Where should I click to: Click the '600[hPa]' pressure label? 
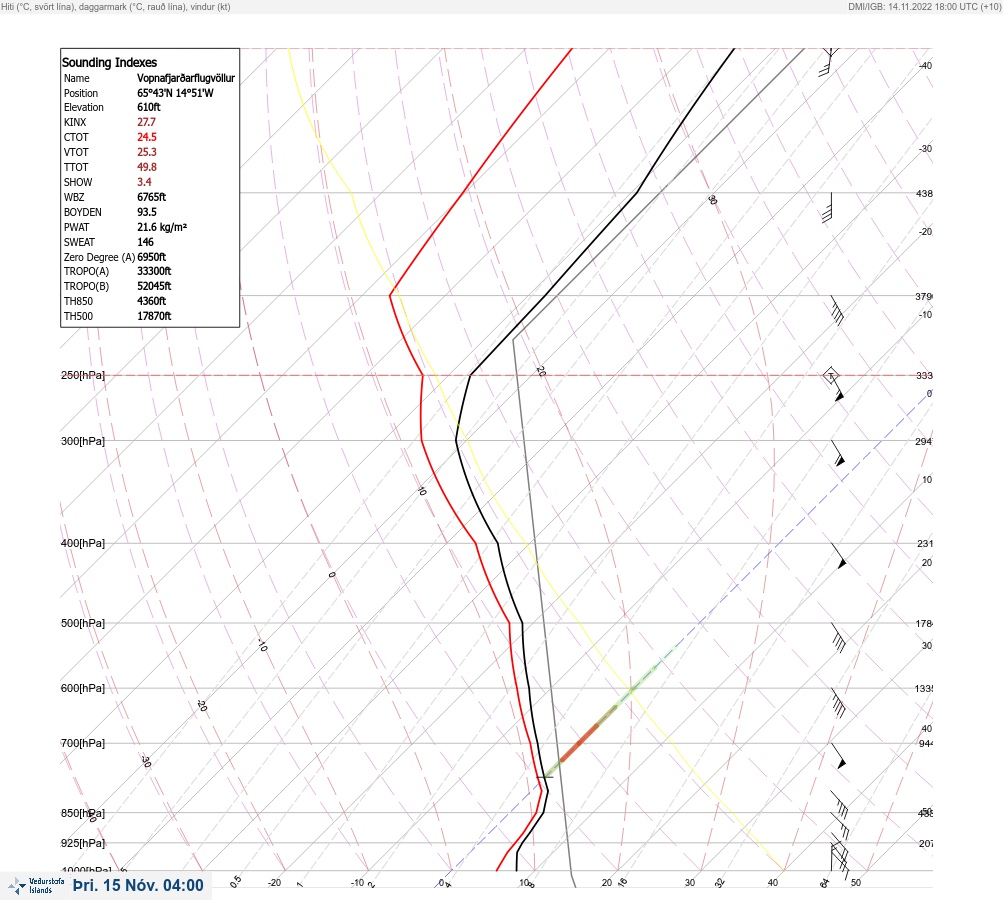tap(83, 688)
